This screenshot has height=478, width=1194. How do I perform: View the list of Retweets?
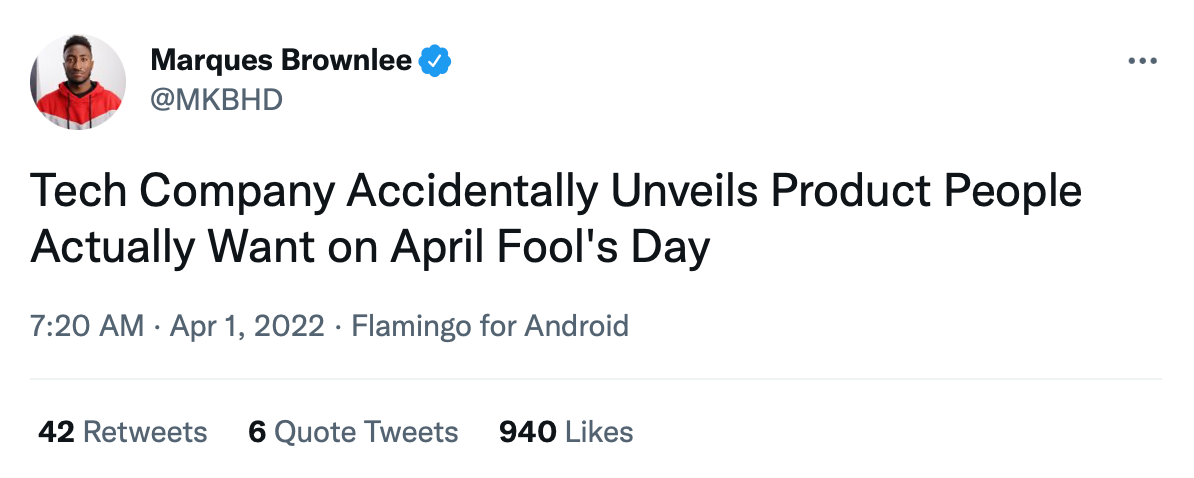pyautogui.click(x=145, y=432)
